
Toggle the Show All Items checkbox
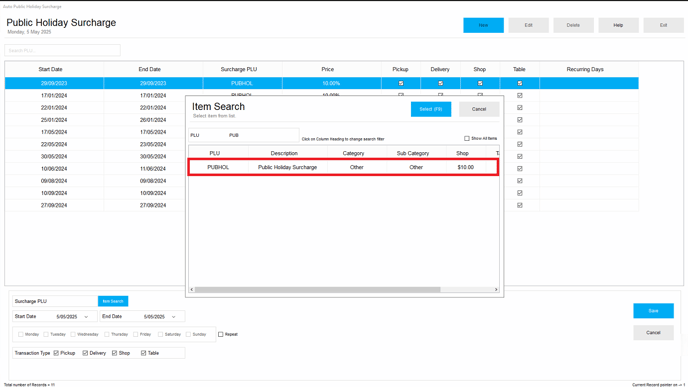[x=467, y=138]
